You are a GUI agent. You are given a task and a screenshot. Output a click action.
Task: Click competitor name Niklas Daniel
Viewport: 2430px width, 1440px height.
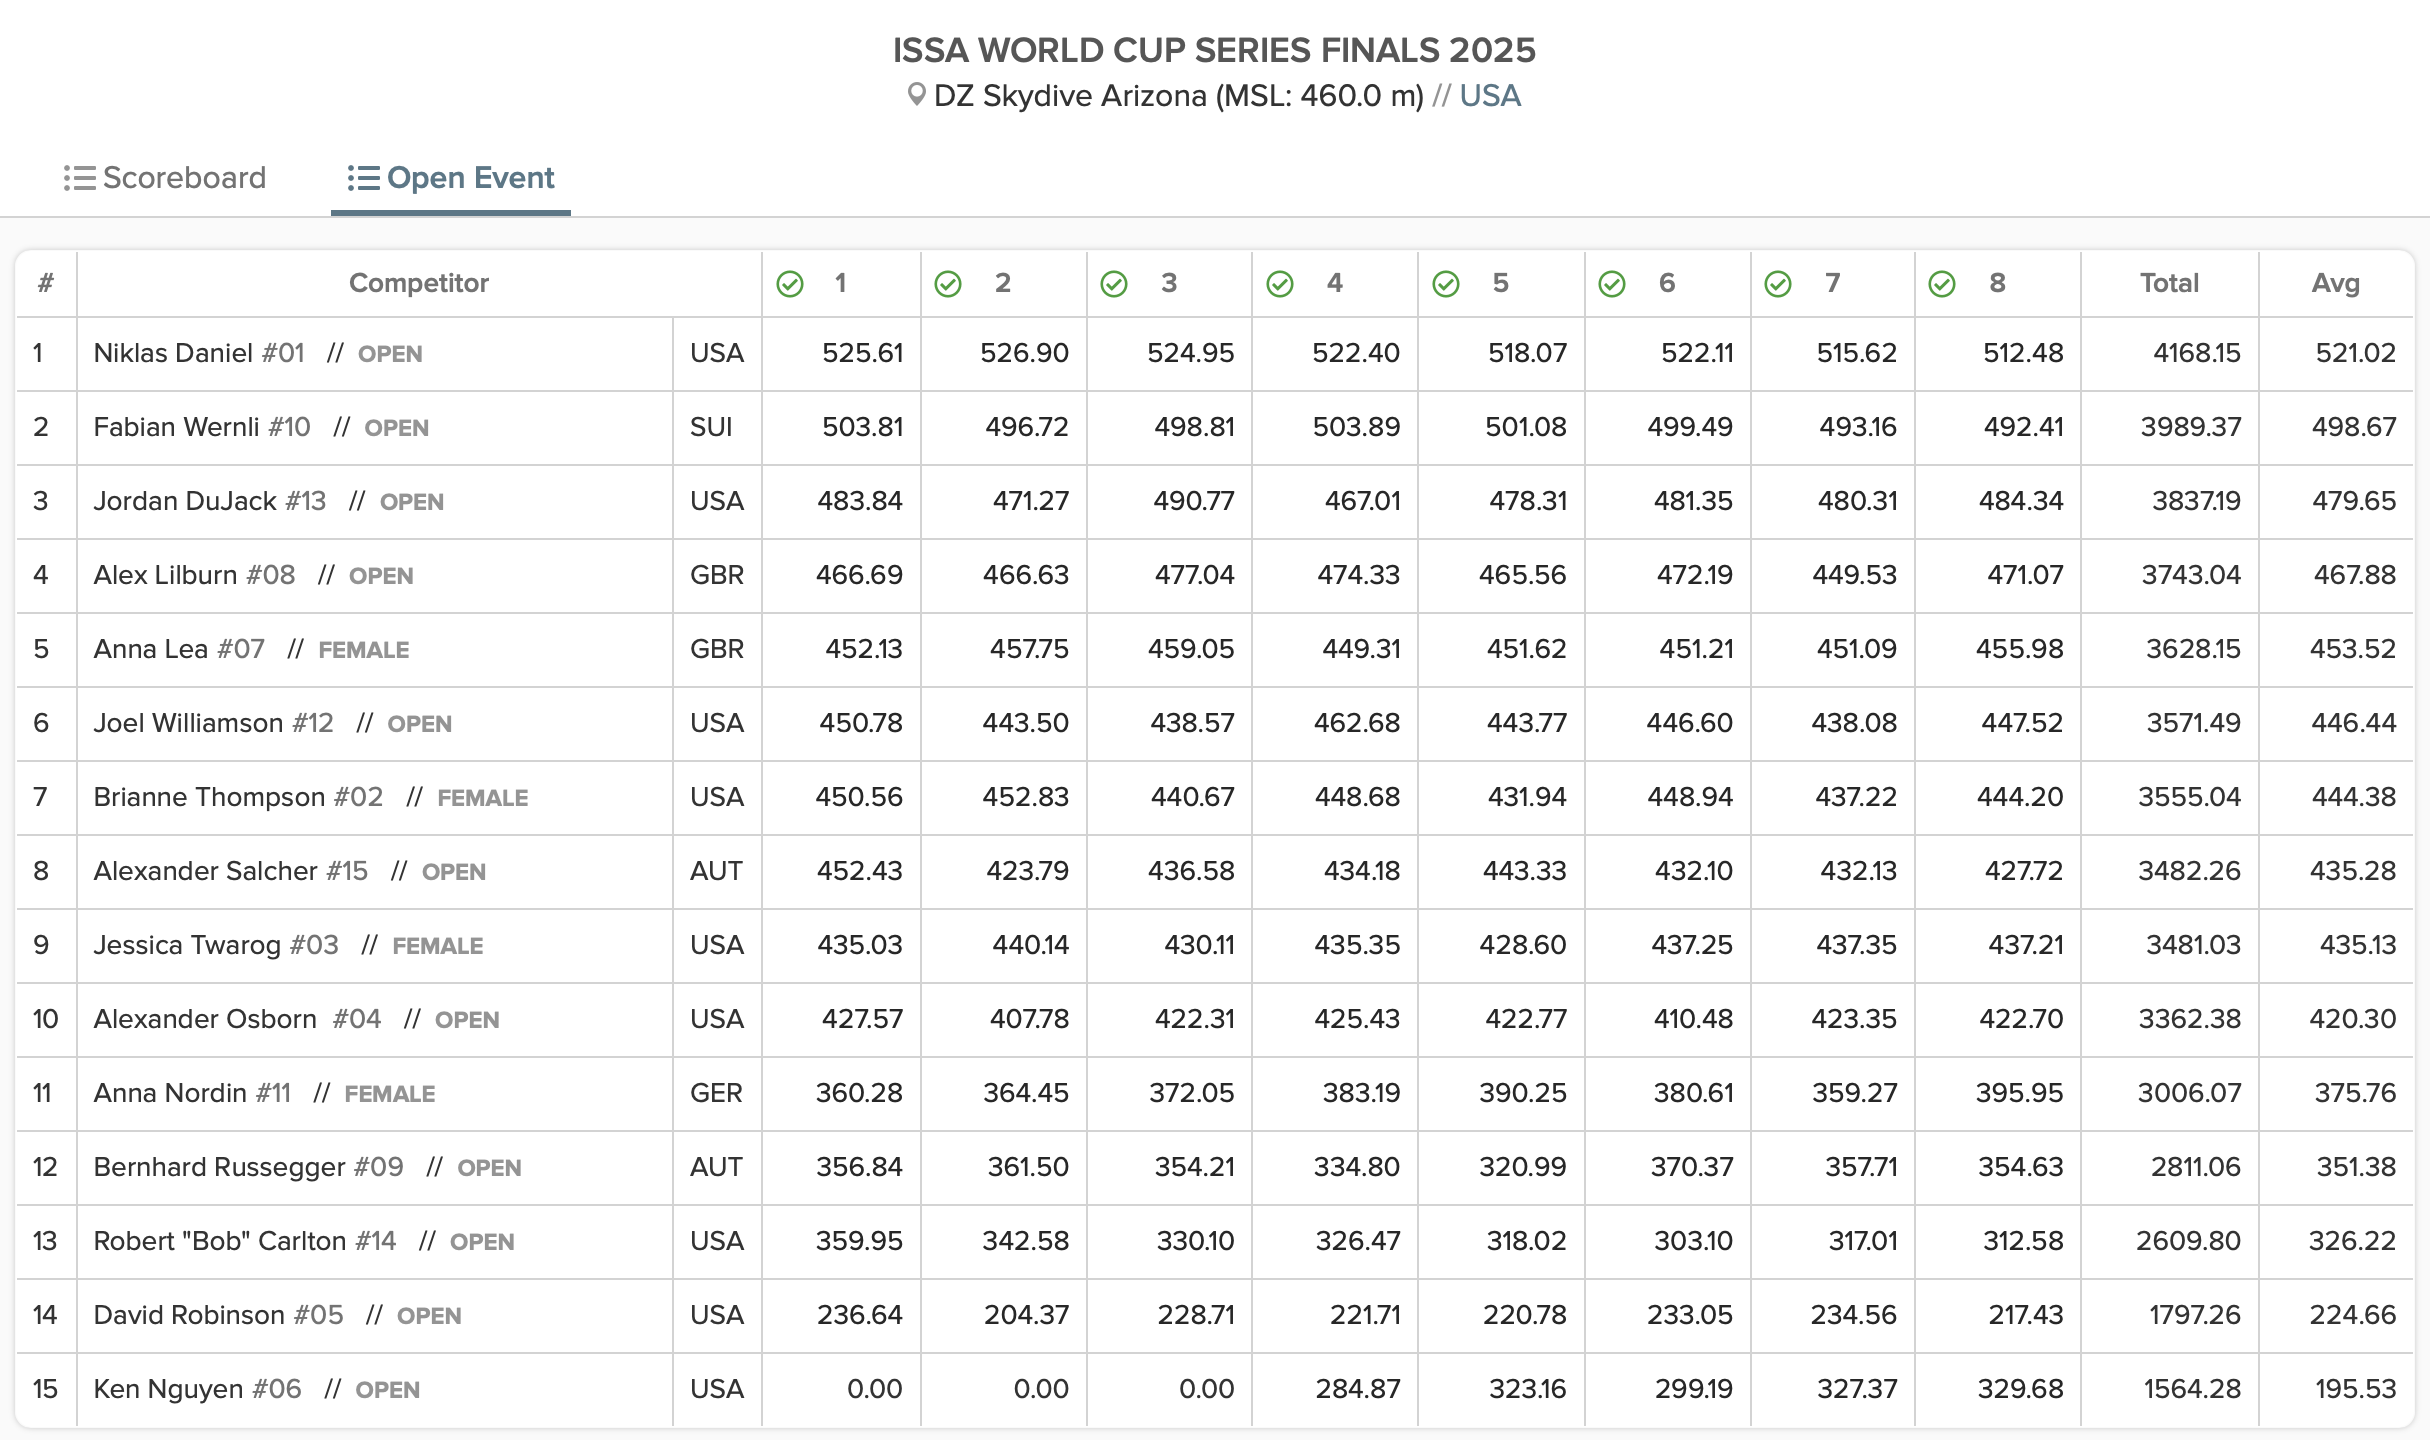point(173,353)
